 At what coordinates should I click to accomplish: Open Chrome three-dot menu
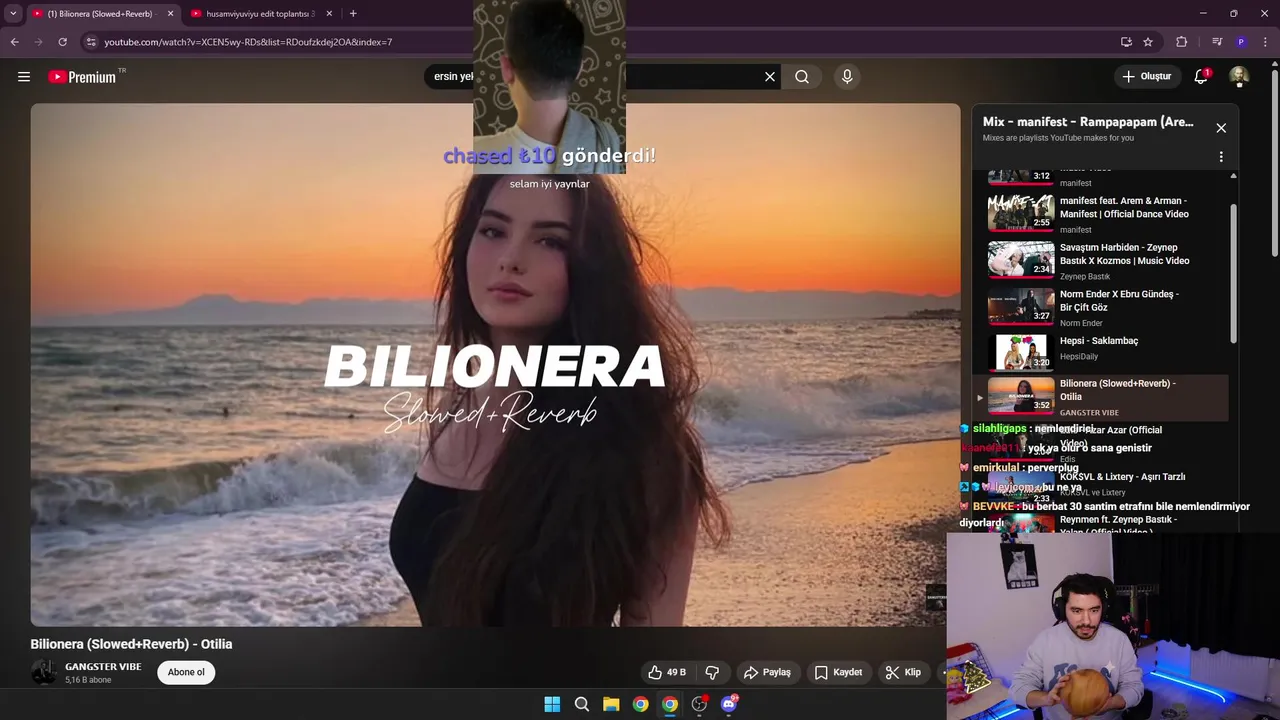pos(1266,42)
